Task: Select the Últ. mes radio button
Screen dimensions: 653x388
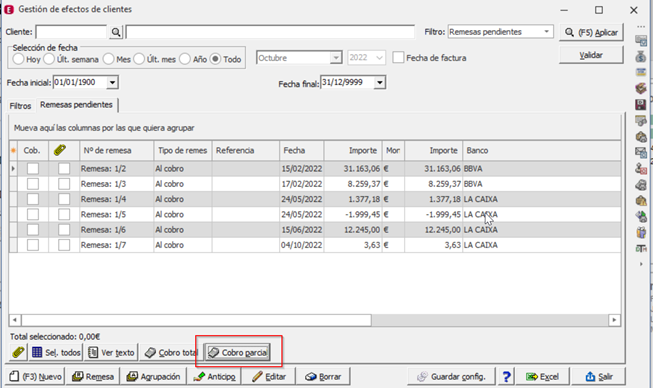Action: click(x=139, y=59)
